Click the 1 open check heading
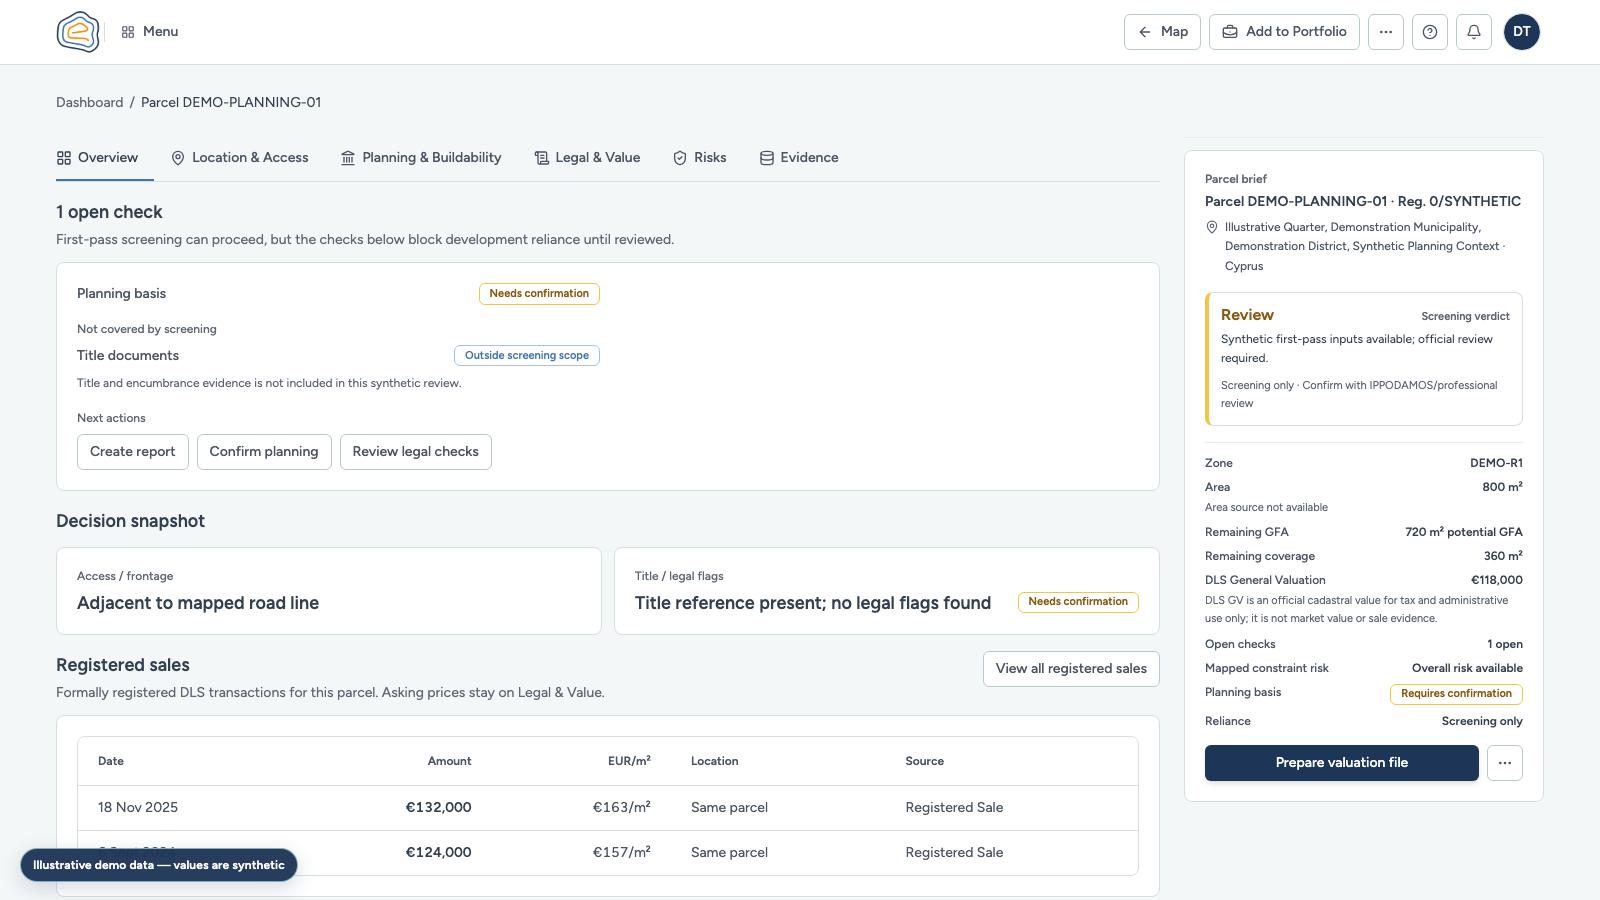The width and height of the screenshot is (1600, 900). point(109,212)
